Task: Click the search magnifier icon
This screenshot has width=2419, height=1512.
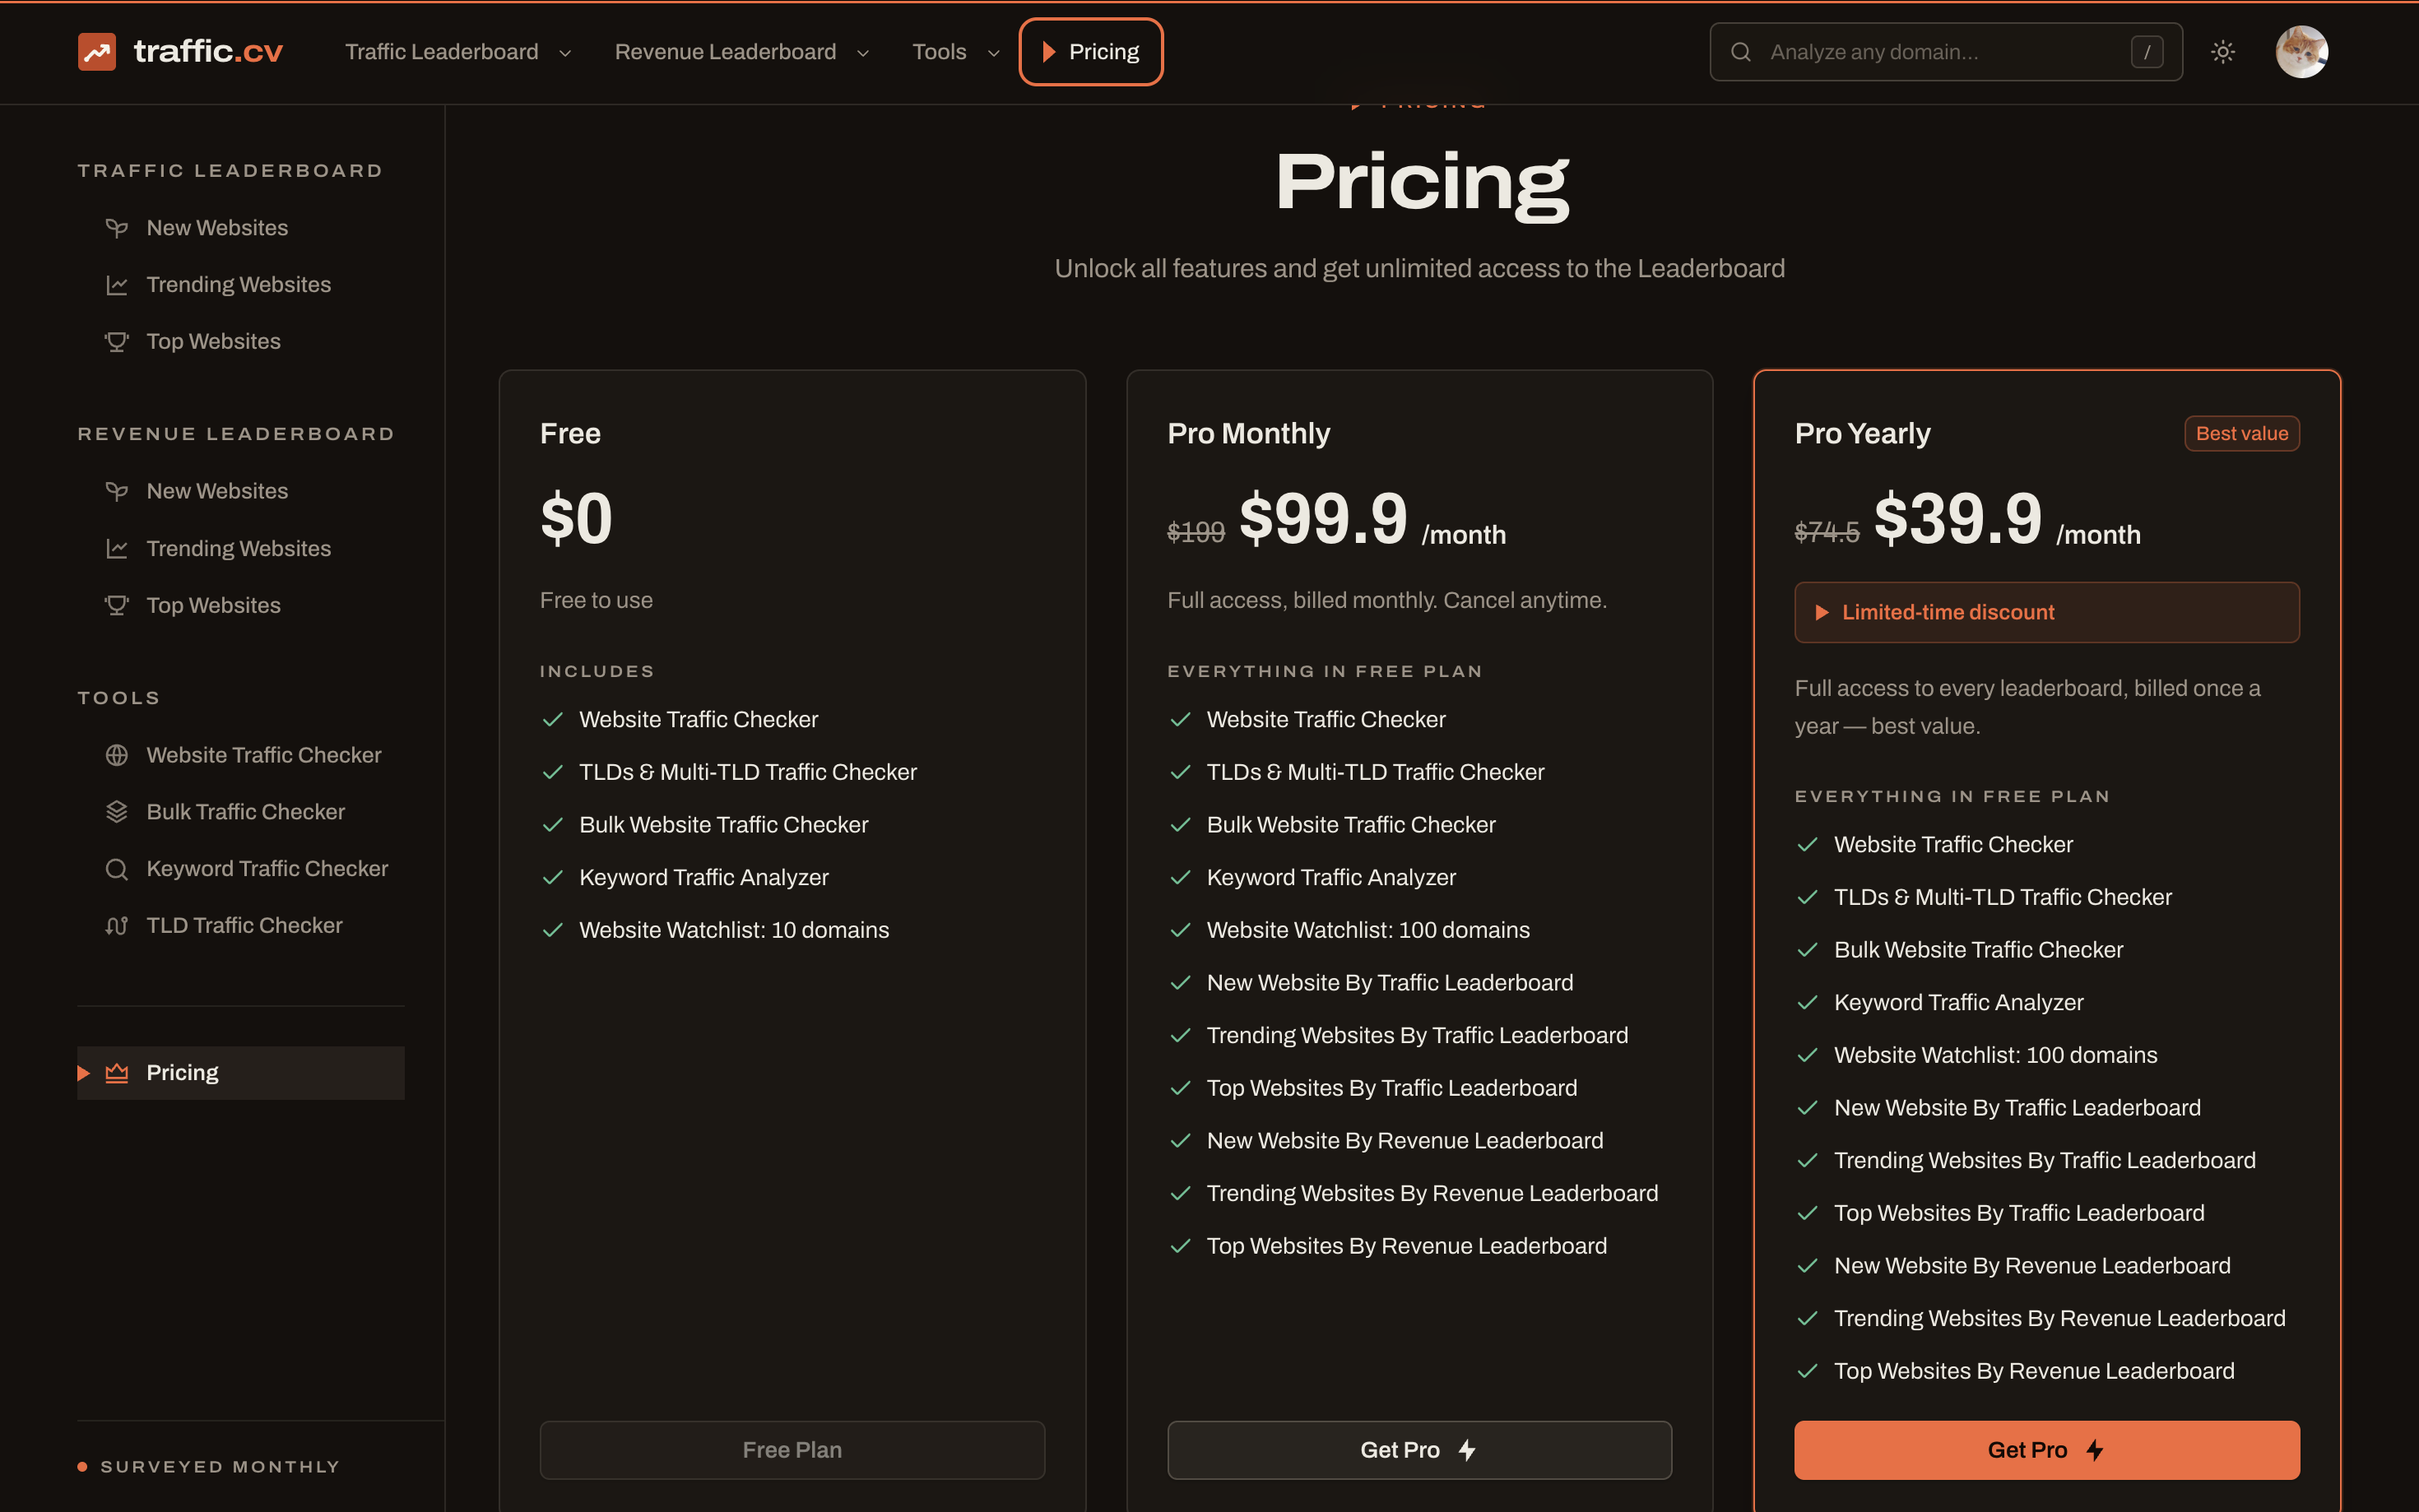Action: tap(1740, 52)
